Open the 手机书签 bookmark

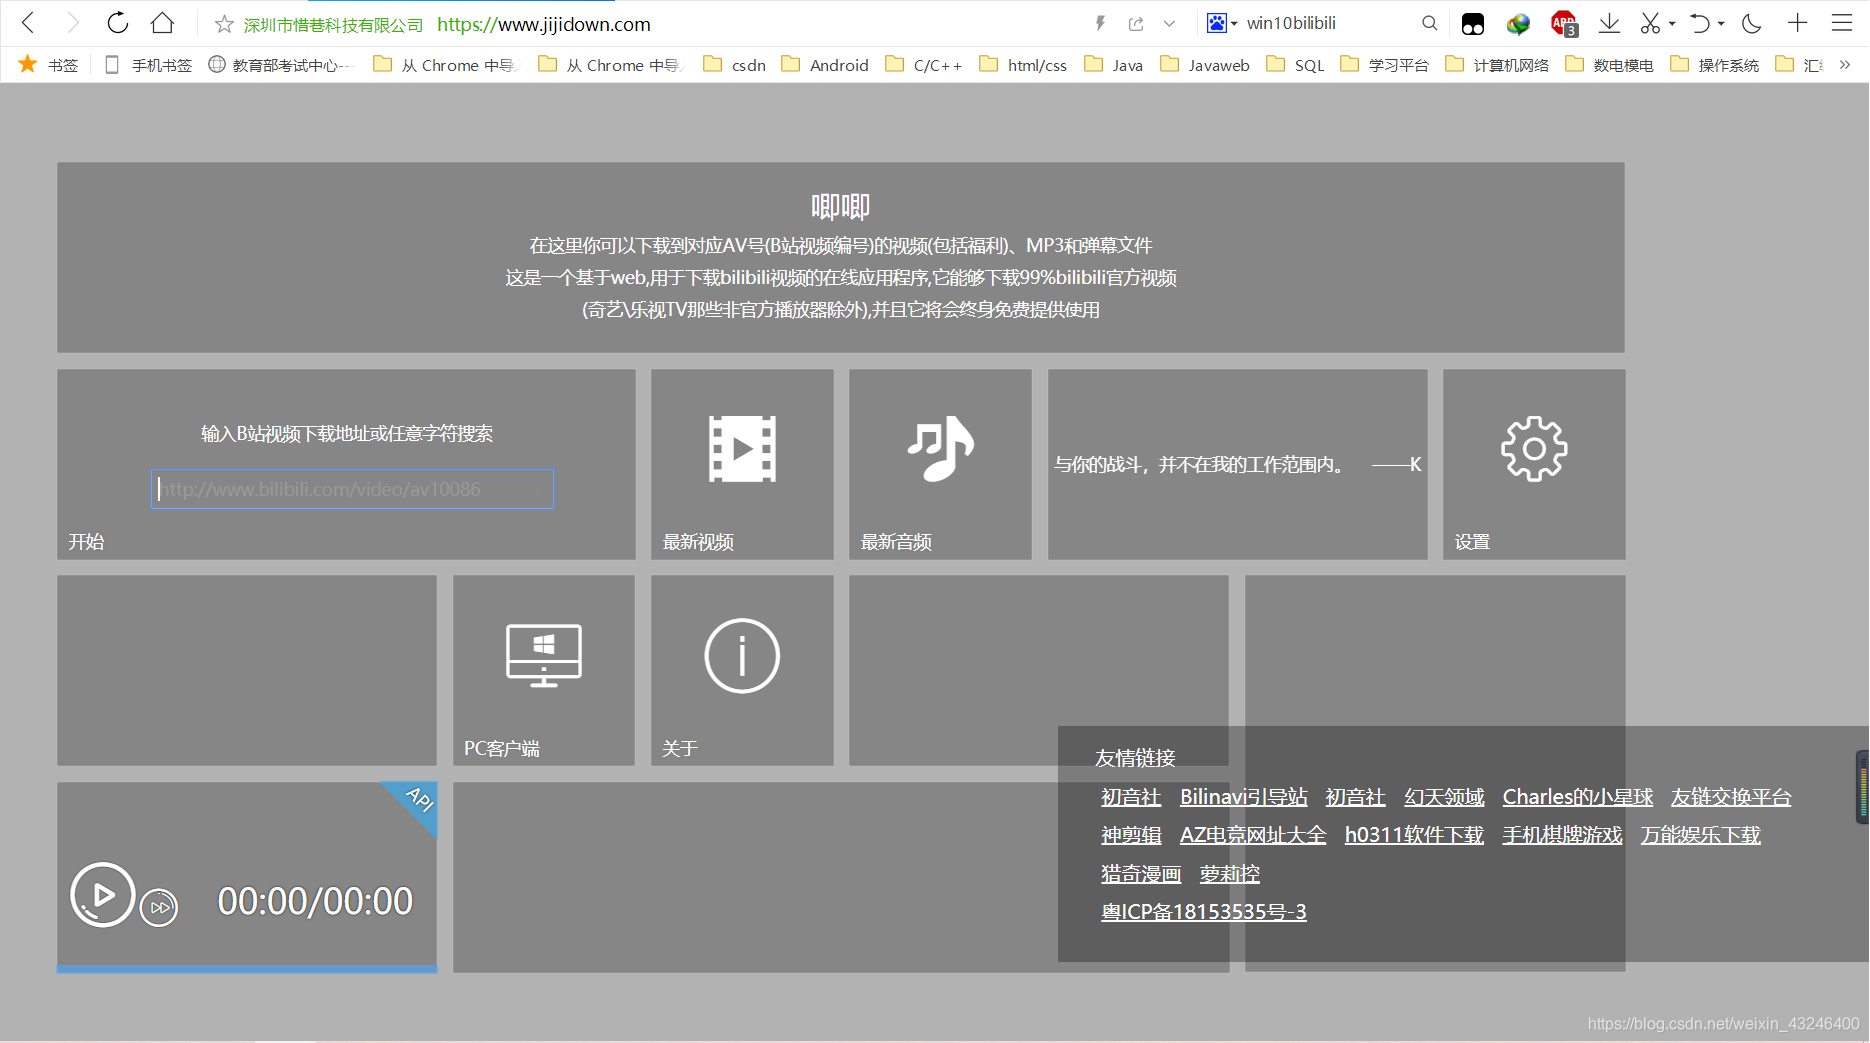coord(148,65)
